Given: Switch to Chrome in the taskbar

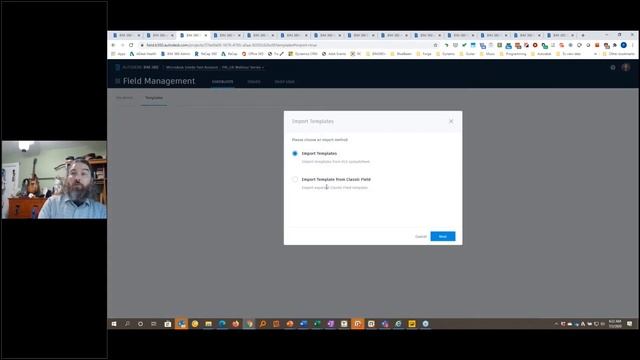Looking at the screenshot, I should (x=249, y=324).
